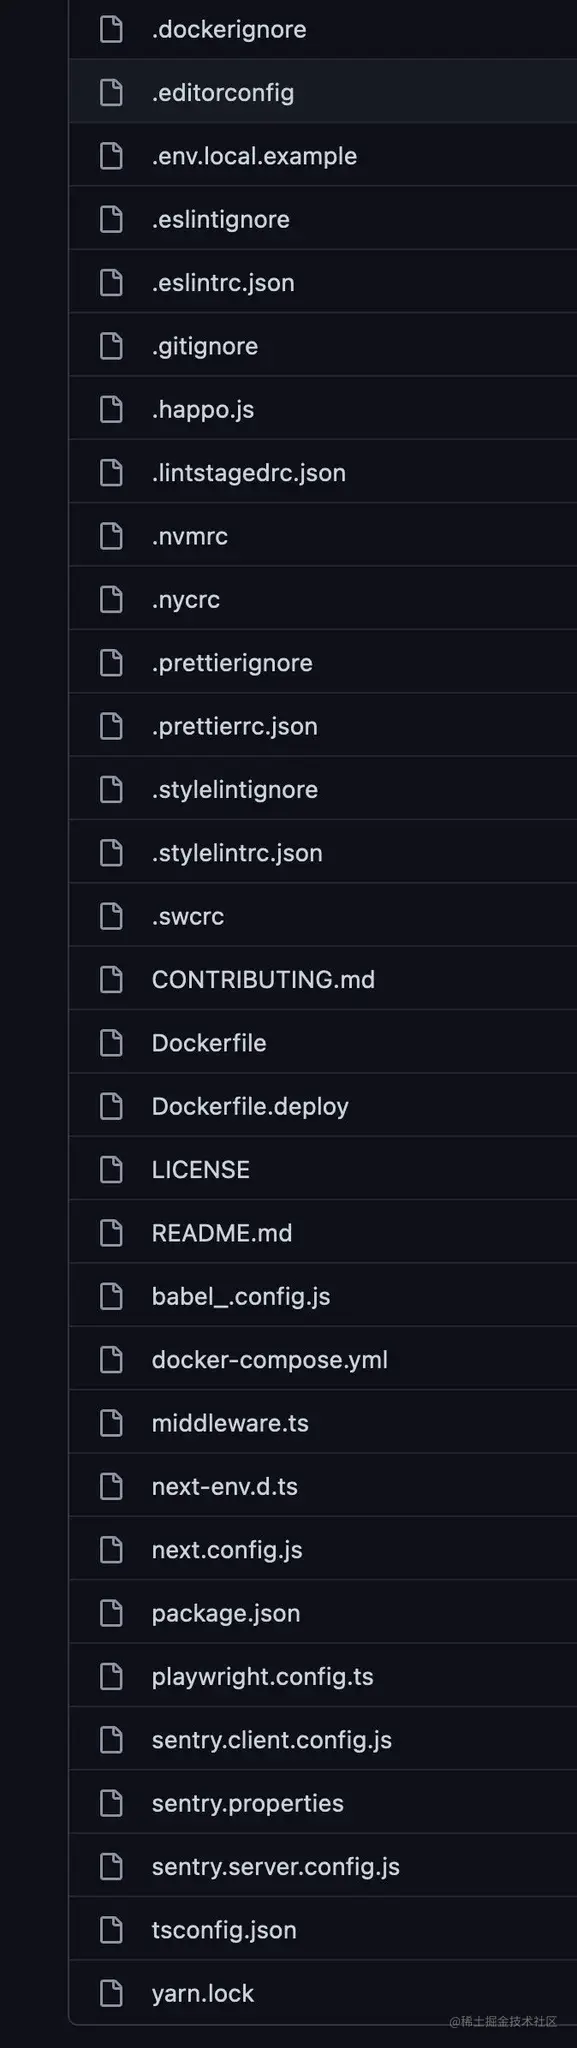Open the .gitignore file link
Image resolution: width=577 pixels, height=2048 pixels.
pyautogui.click(x=205, y=346)
